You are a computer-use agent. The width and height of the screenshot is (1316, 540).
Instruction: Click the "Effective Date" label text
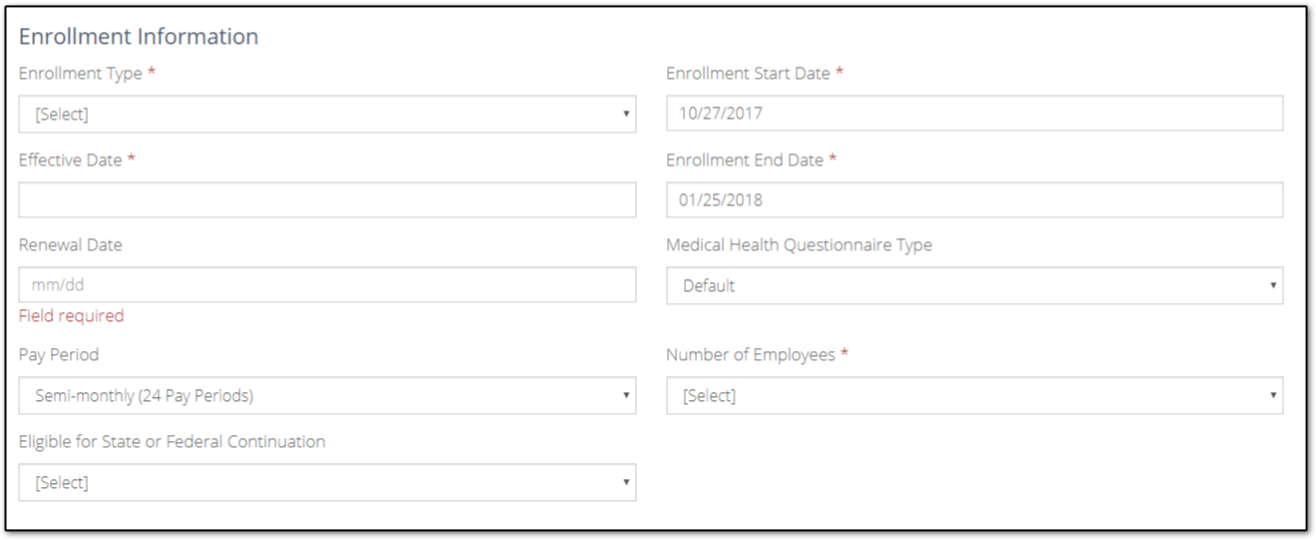coord(71,160)
